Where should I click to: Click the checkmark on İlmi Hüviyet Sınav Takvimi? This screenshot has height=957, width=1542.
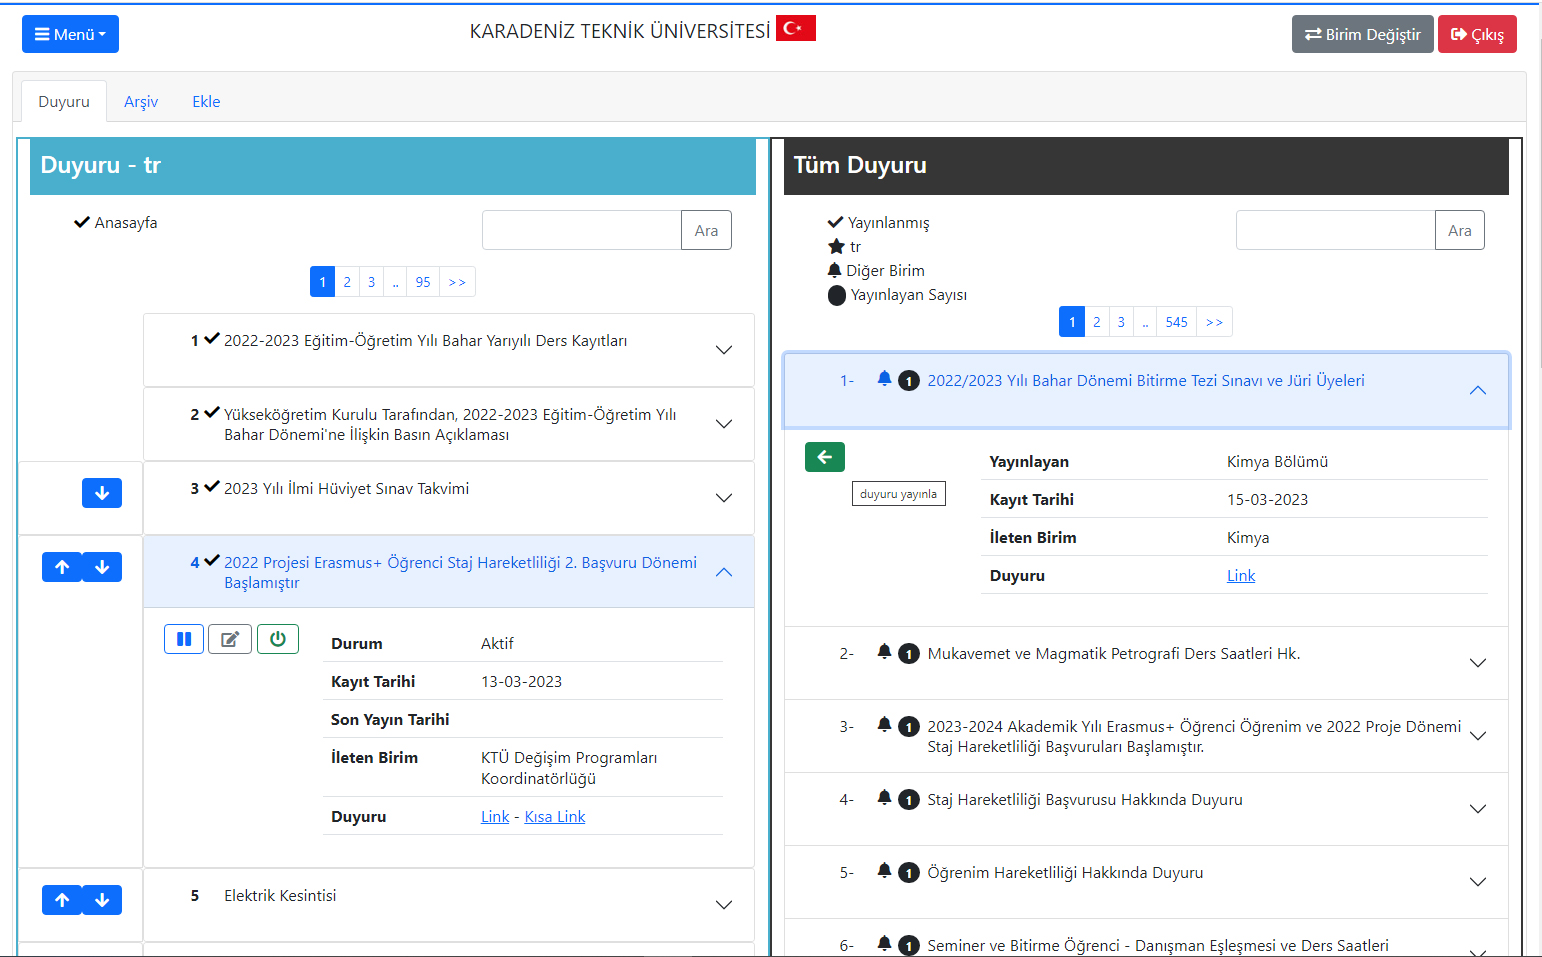point(212,487)
